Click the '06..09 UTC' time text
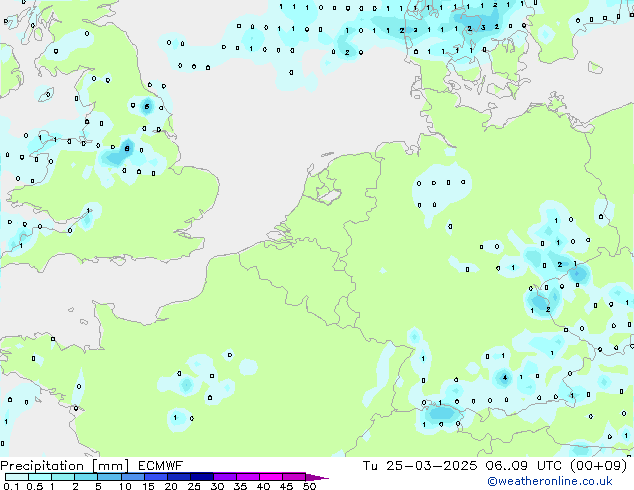Viewport: 634px width, 490px height. pos(524,466)
